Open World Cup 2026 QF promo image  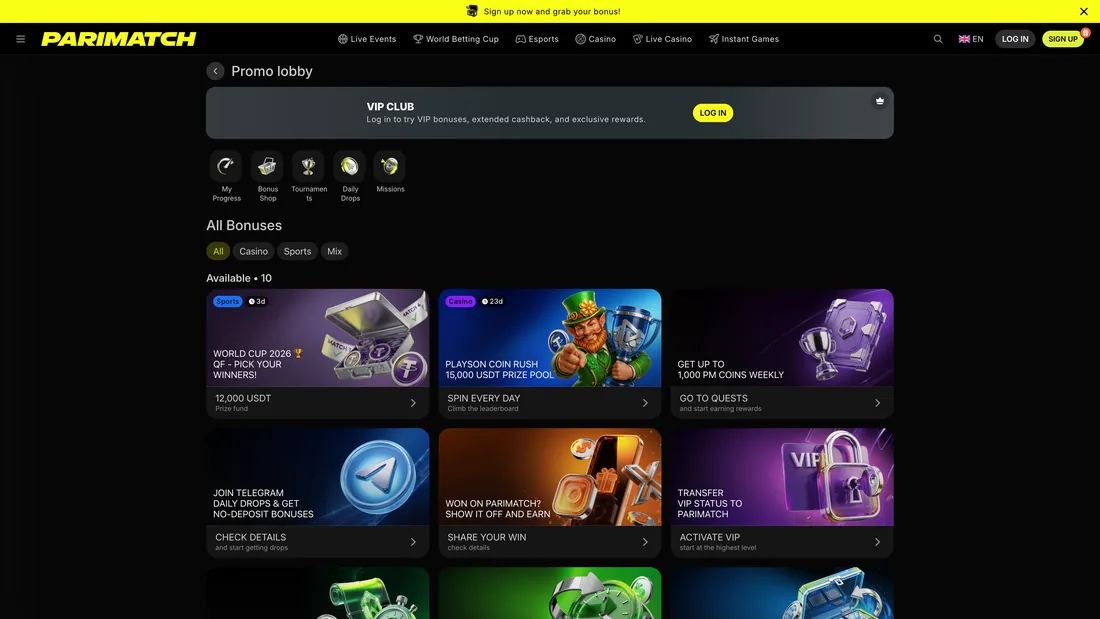(x=318, y=338)
